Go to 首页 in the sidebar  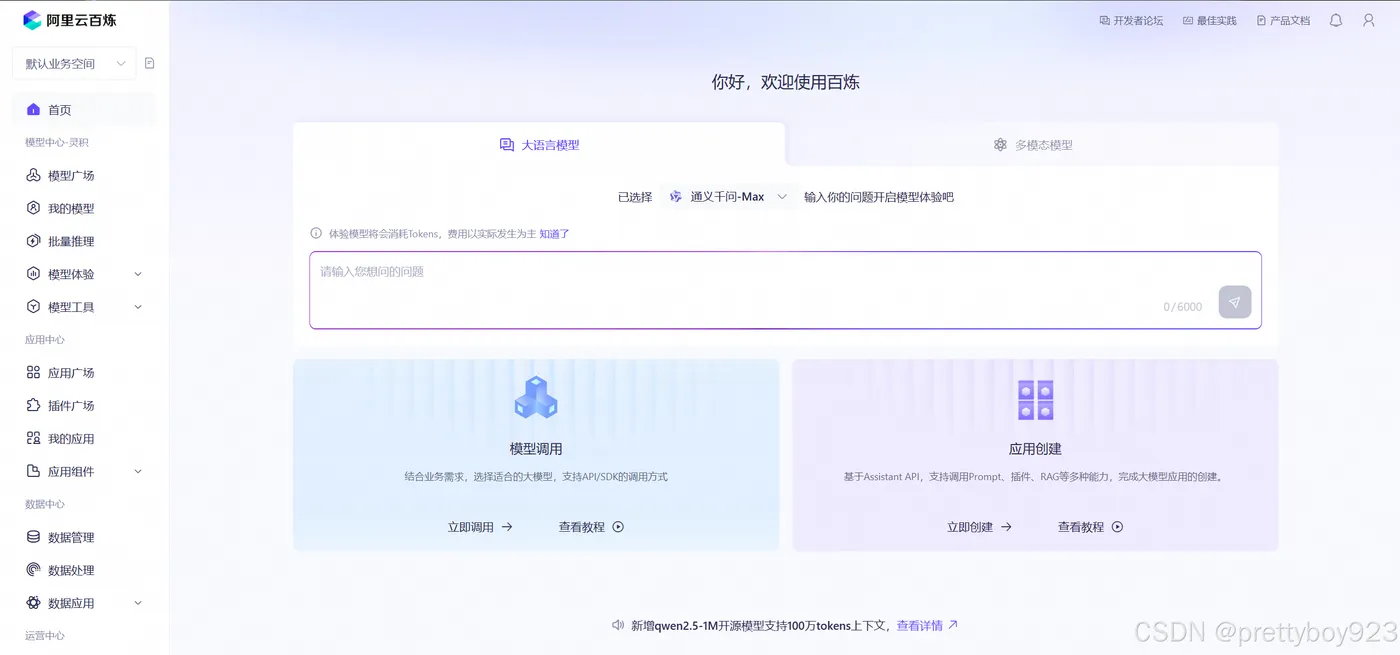[x=84, y=110]
